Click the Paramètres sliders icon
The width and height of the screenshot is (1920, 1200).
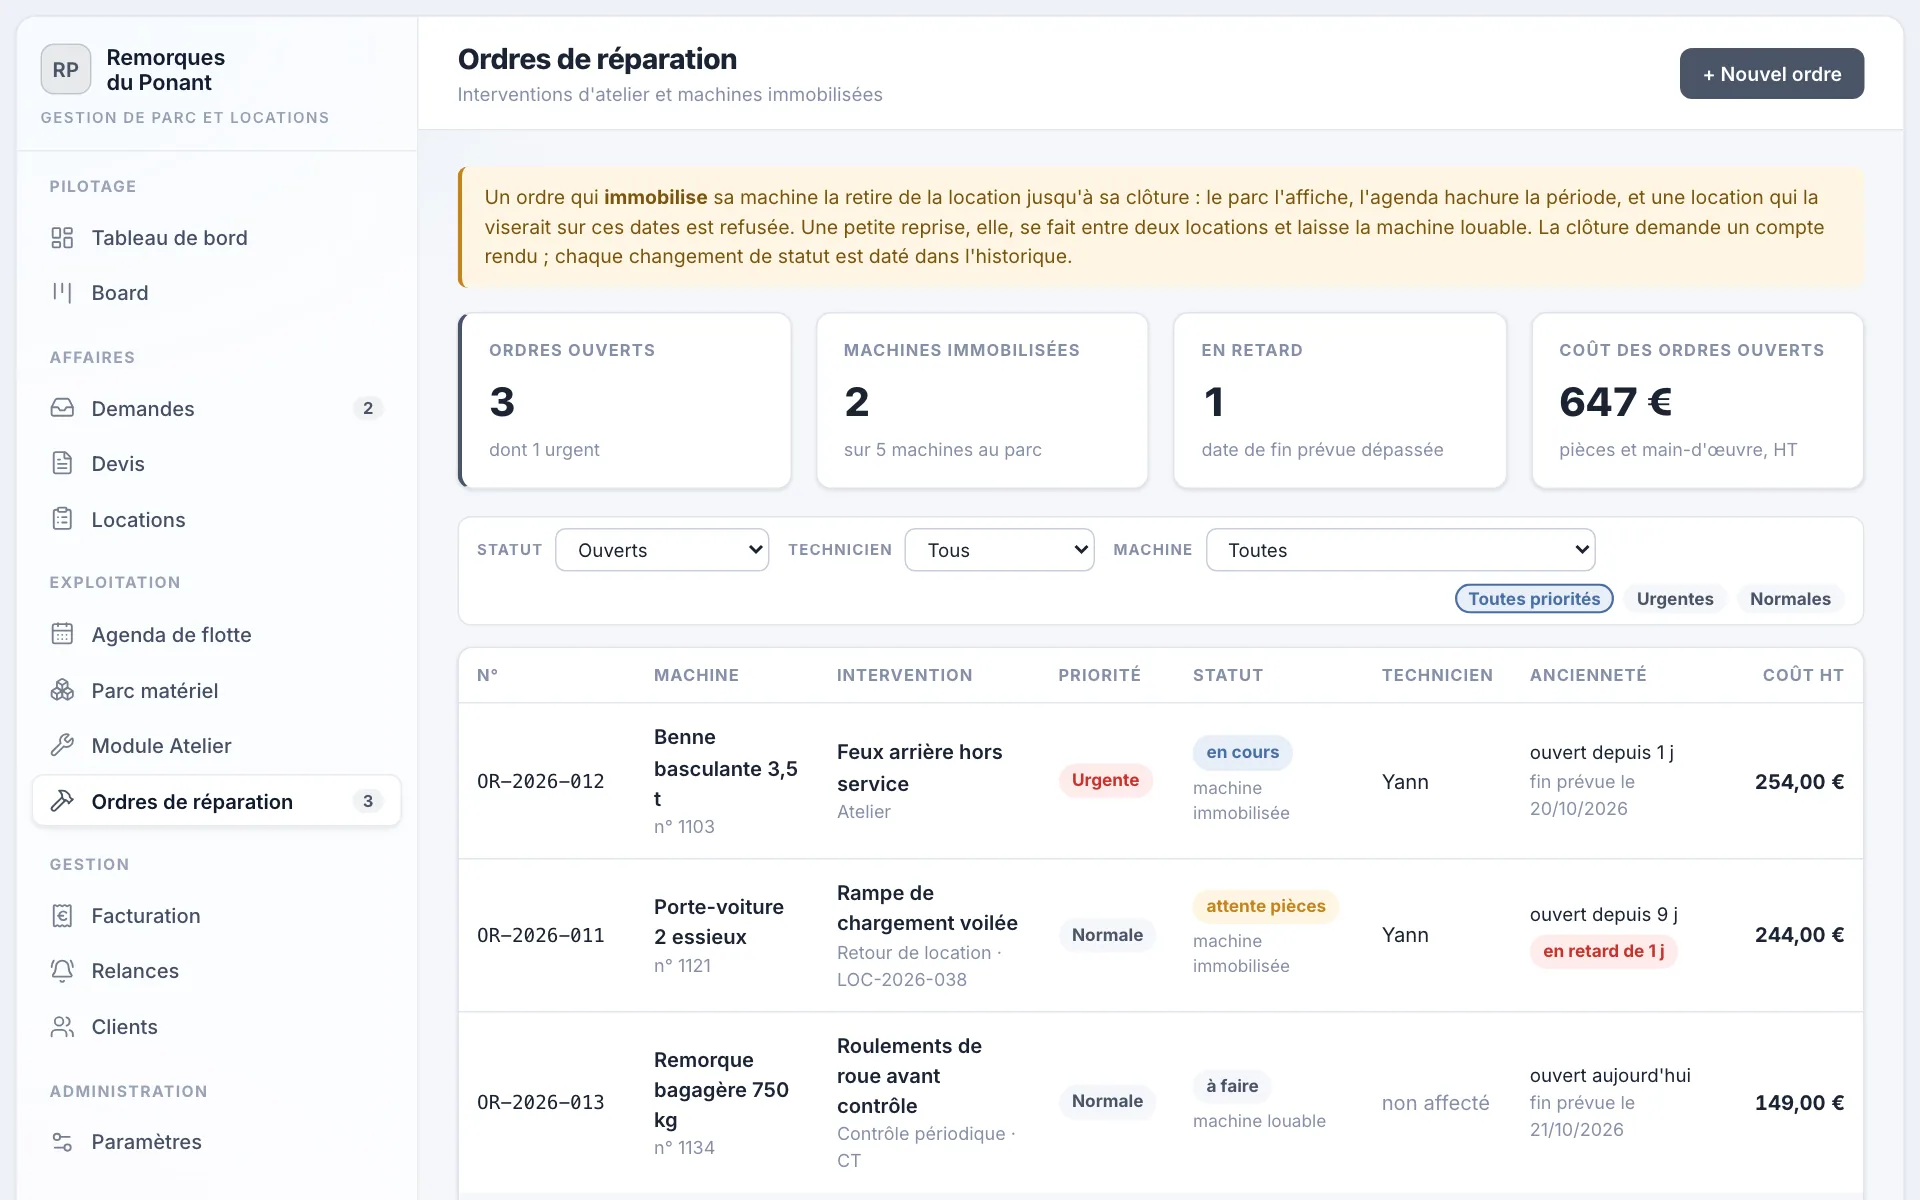[x=62, y=1141]
